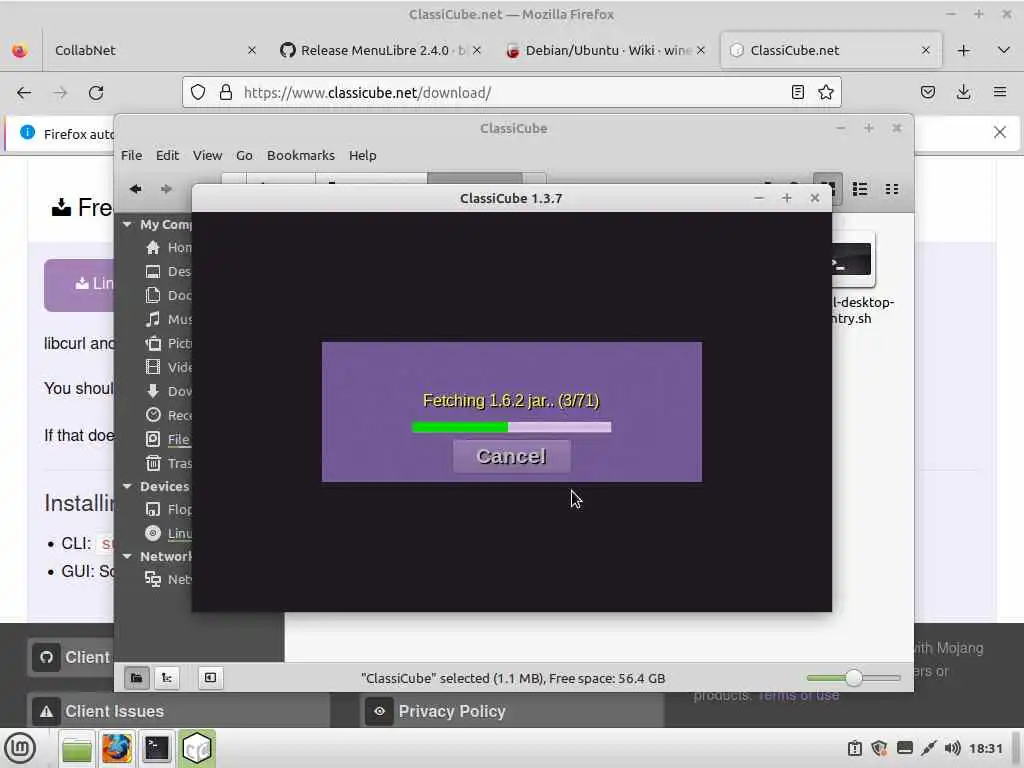Open the file manager File menu
The height and width of the screenshot is (768, 1024).
coord(131,155)
